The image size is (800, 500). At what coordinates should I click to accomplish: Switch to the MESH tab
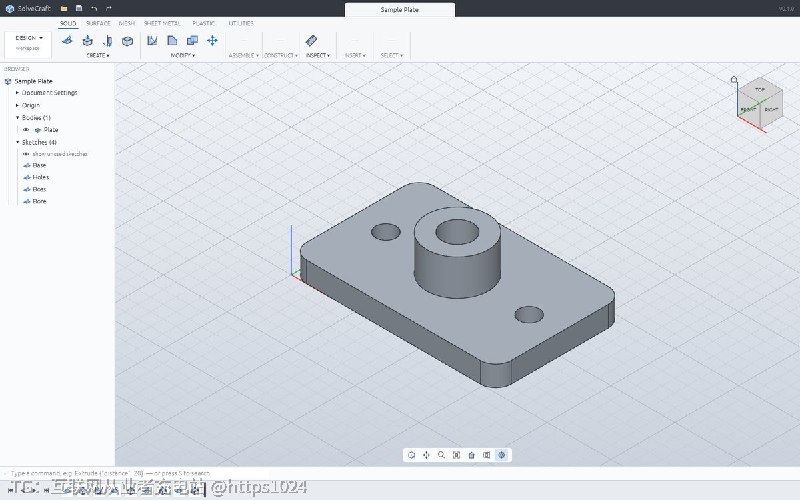(x=127, y=23)
